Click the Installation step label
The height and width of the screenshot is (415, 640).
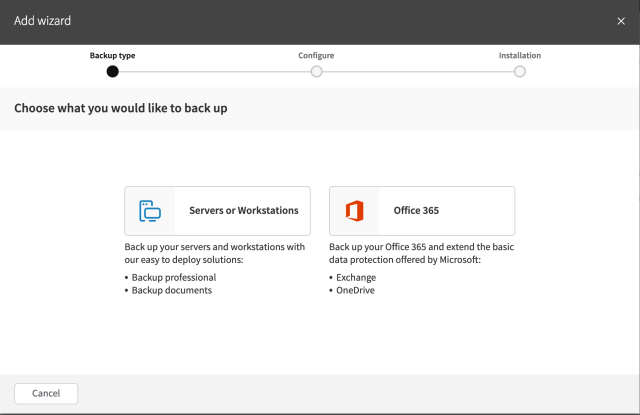[520, 55]
